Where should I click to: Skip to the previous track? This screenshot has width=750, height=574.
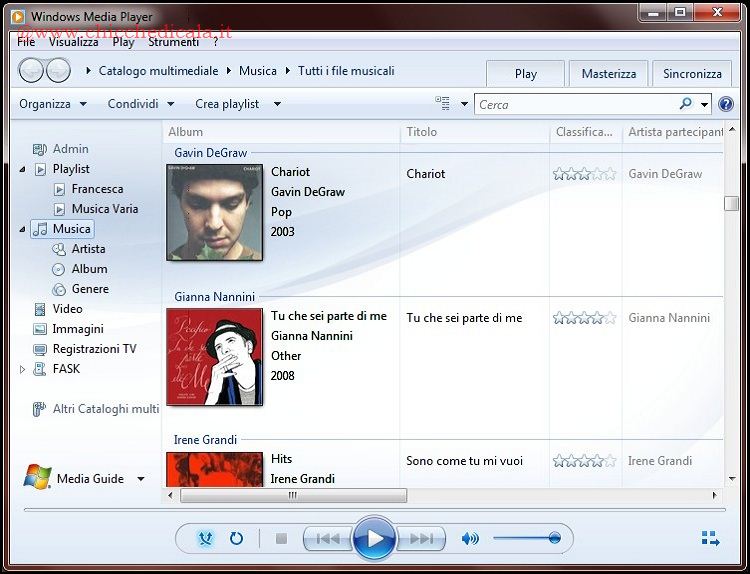327,539
